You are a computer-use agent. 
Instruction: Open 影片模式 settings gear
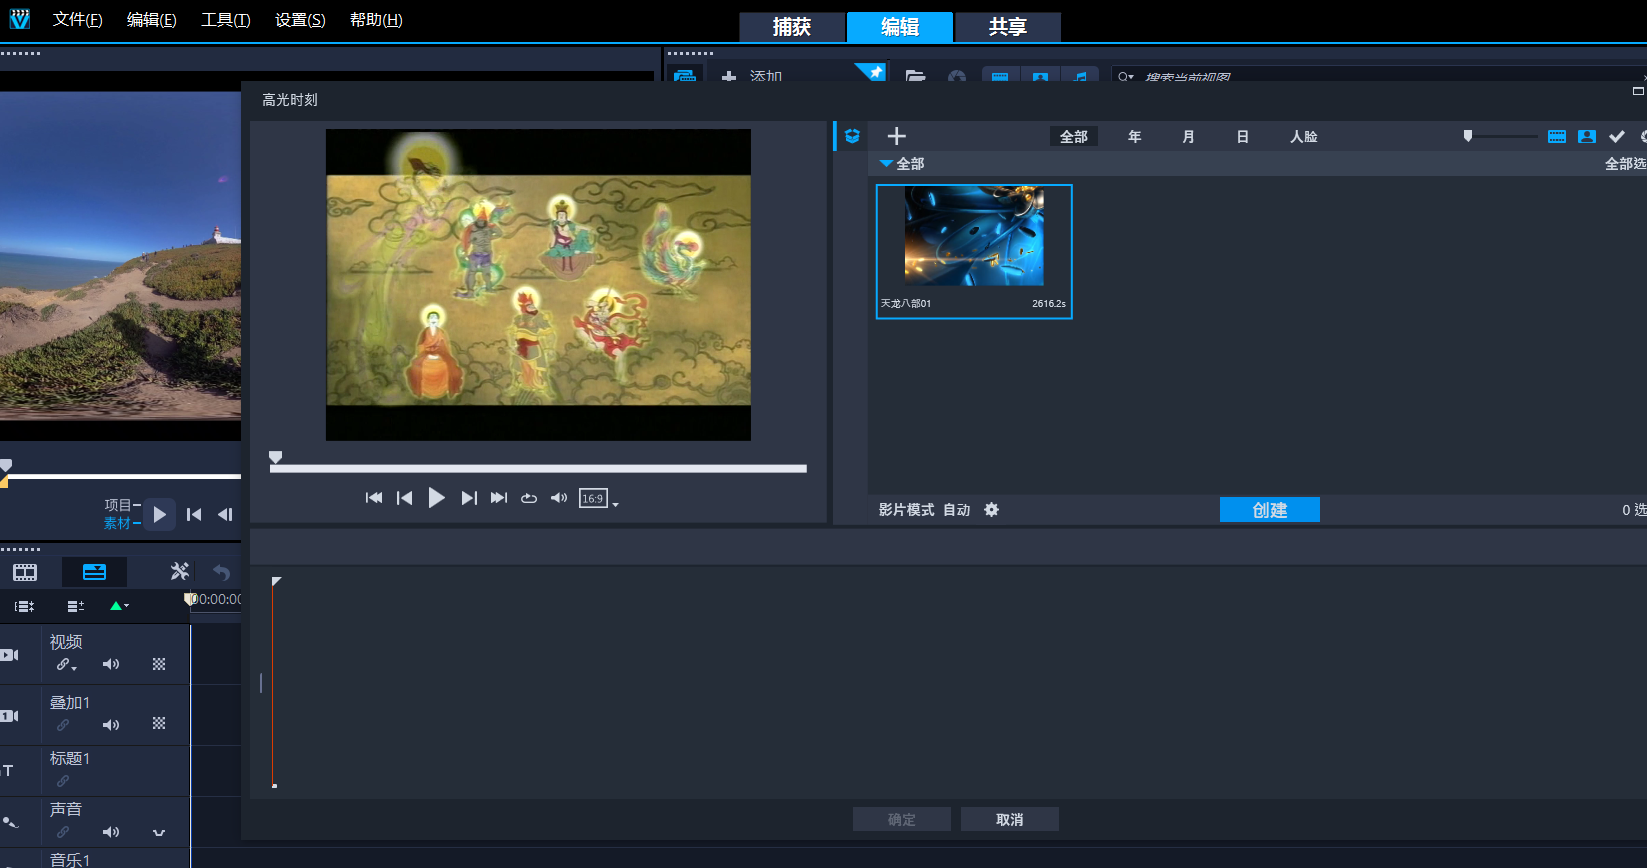pos(991,510)
